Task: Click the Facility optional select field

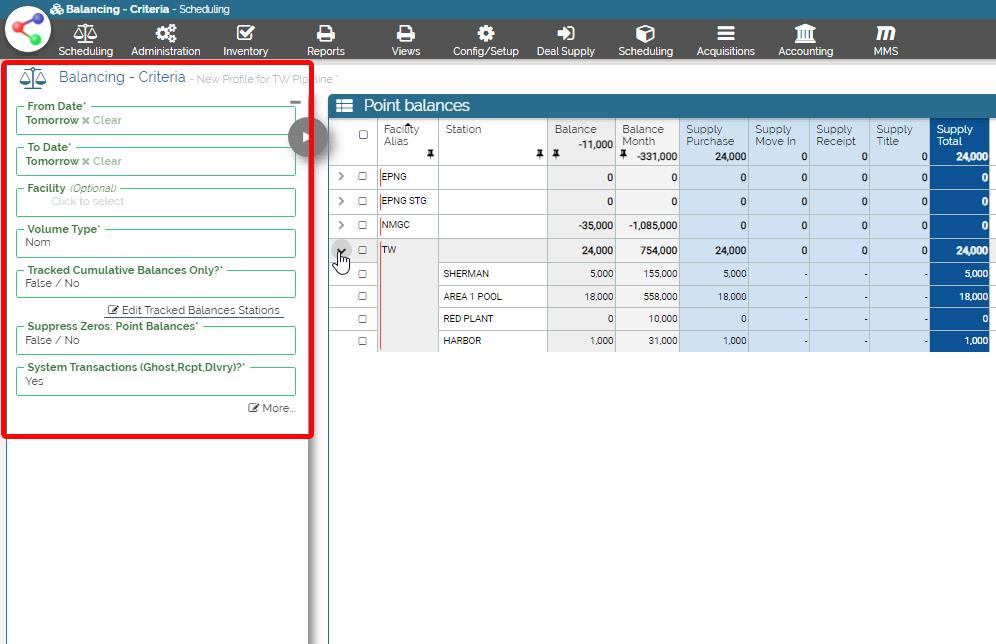Action: pos(156,201)
